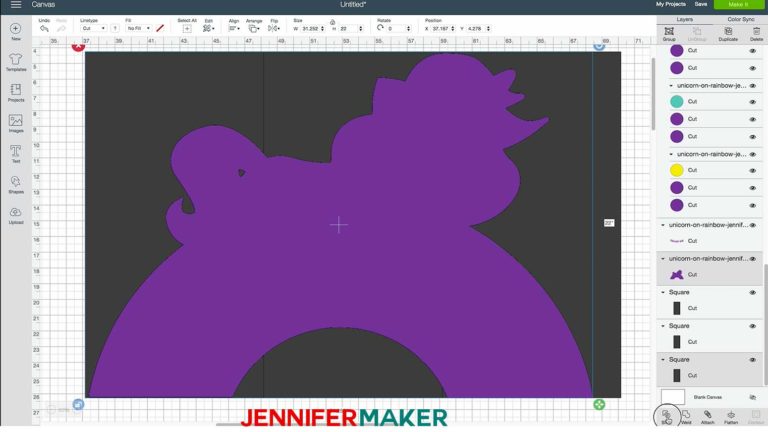Hide the yellow Cut layer
This screenshot has width=768, height=432.
click(753, 170)
